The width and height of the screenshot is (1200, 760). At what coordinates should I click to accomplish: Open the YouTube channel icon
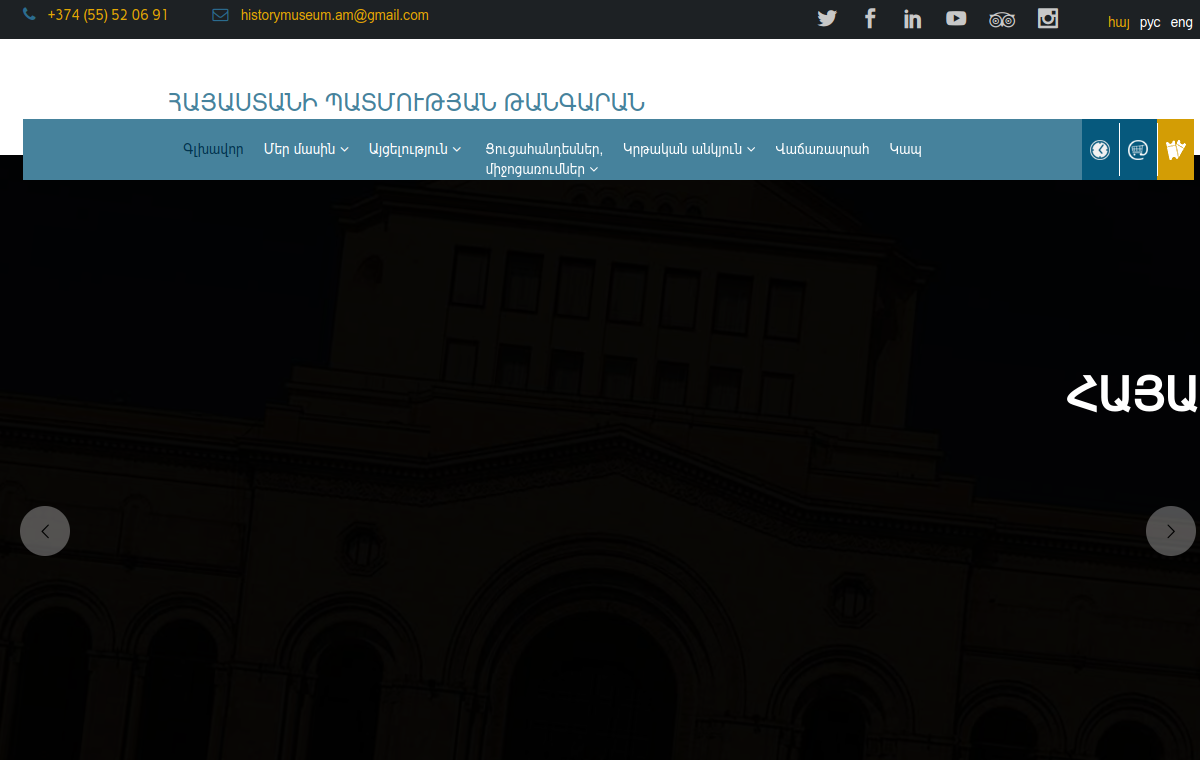coord(956,18)
